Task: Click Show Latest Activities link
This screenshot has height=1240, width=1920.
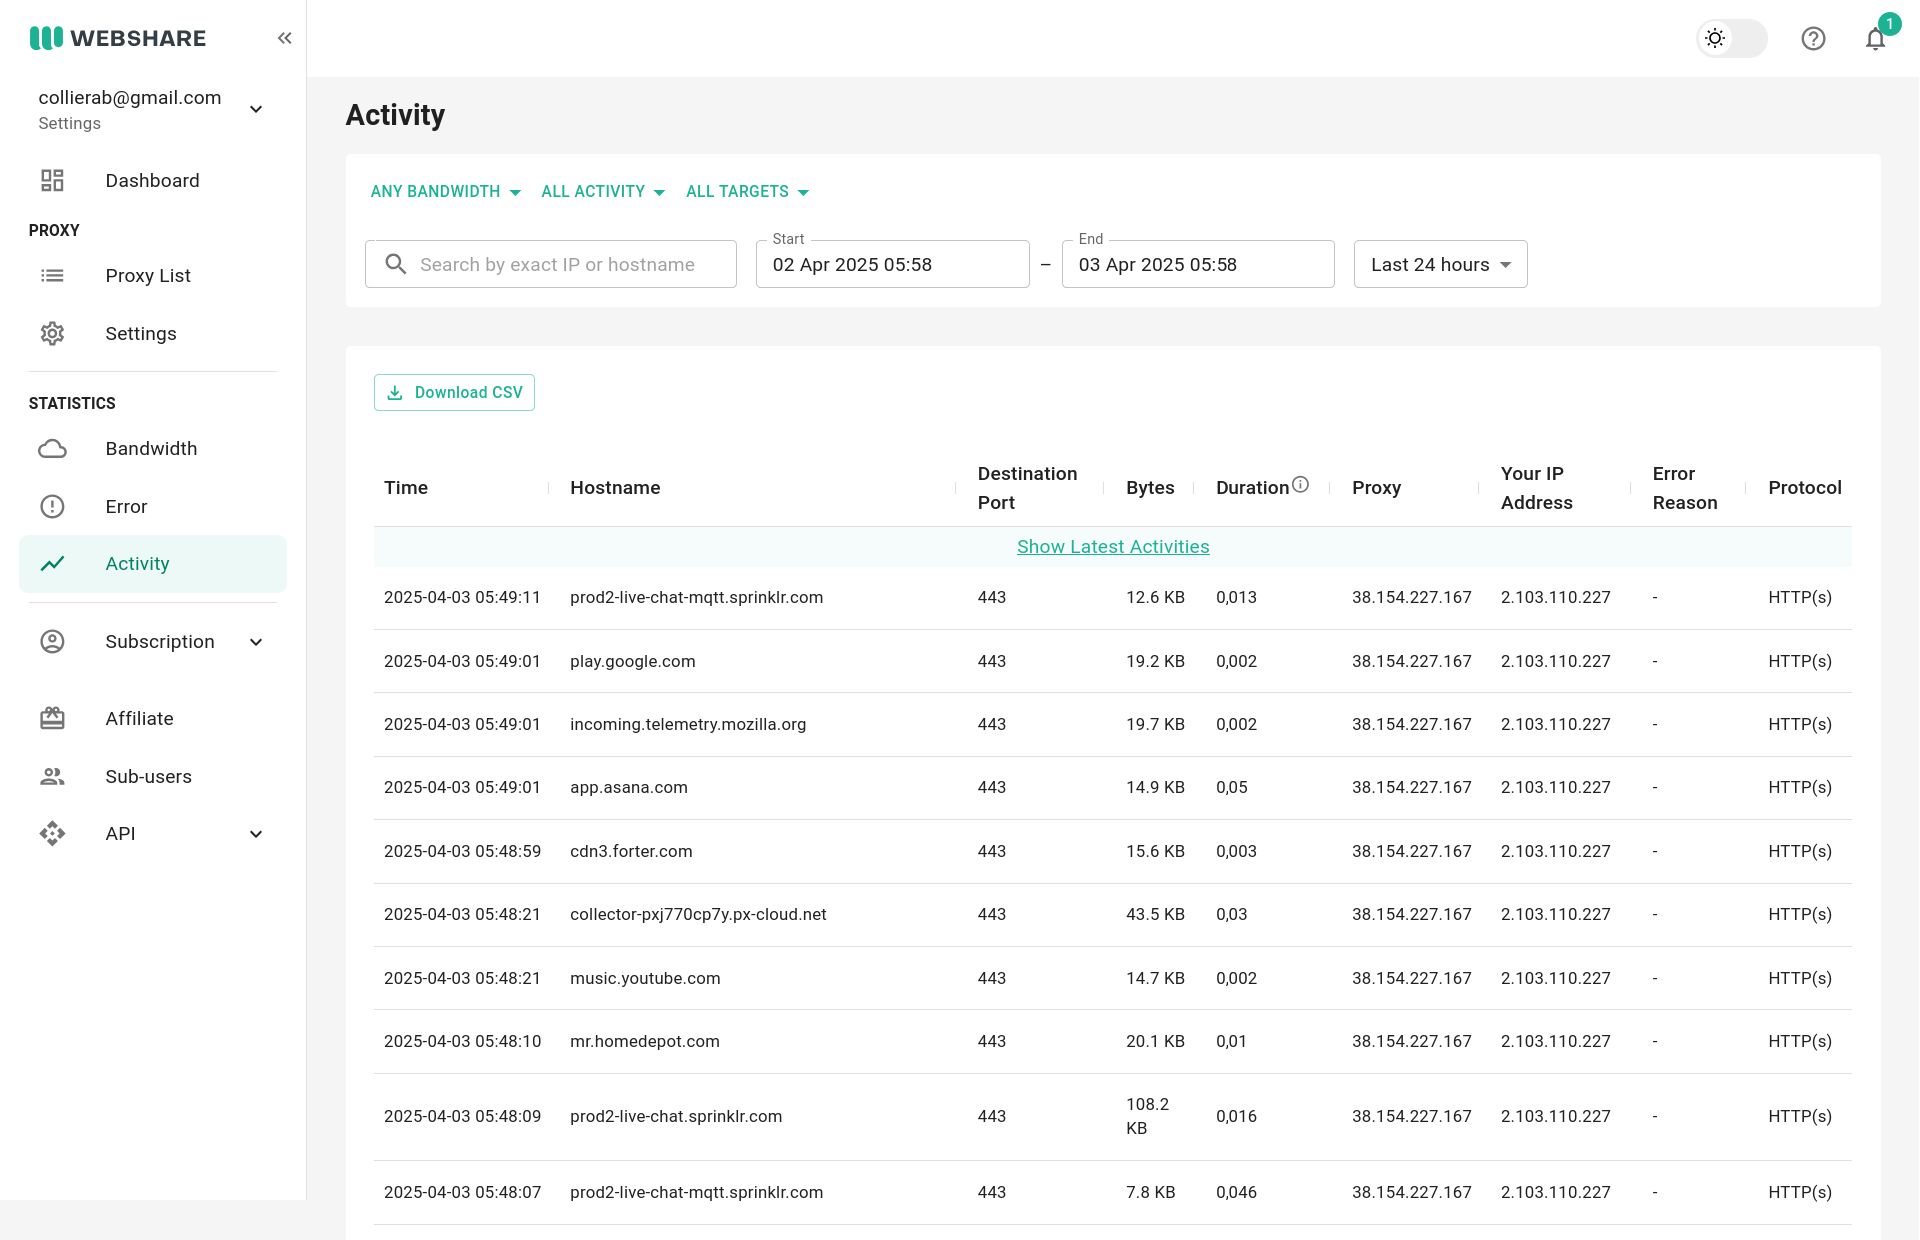Action: coord(1113,547)
